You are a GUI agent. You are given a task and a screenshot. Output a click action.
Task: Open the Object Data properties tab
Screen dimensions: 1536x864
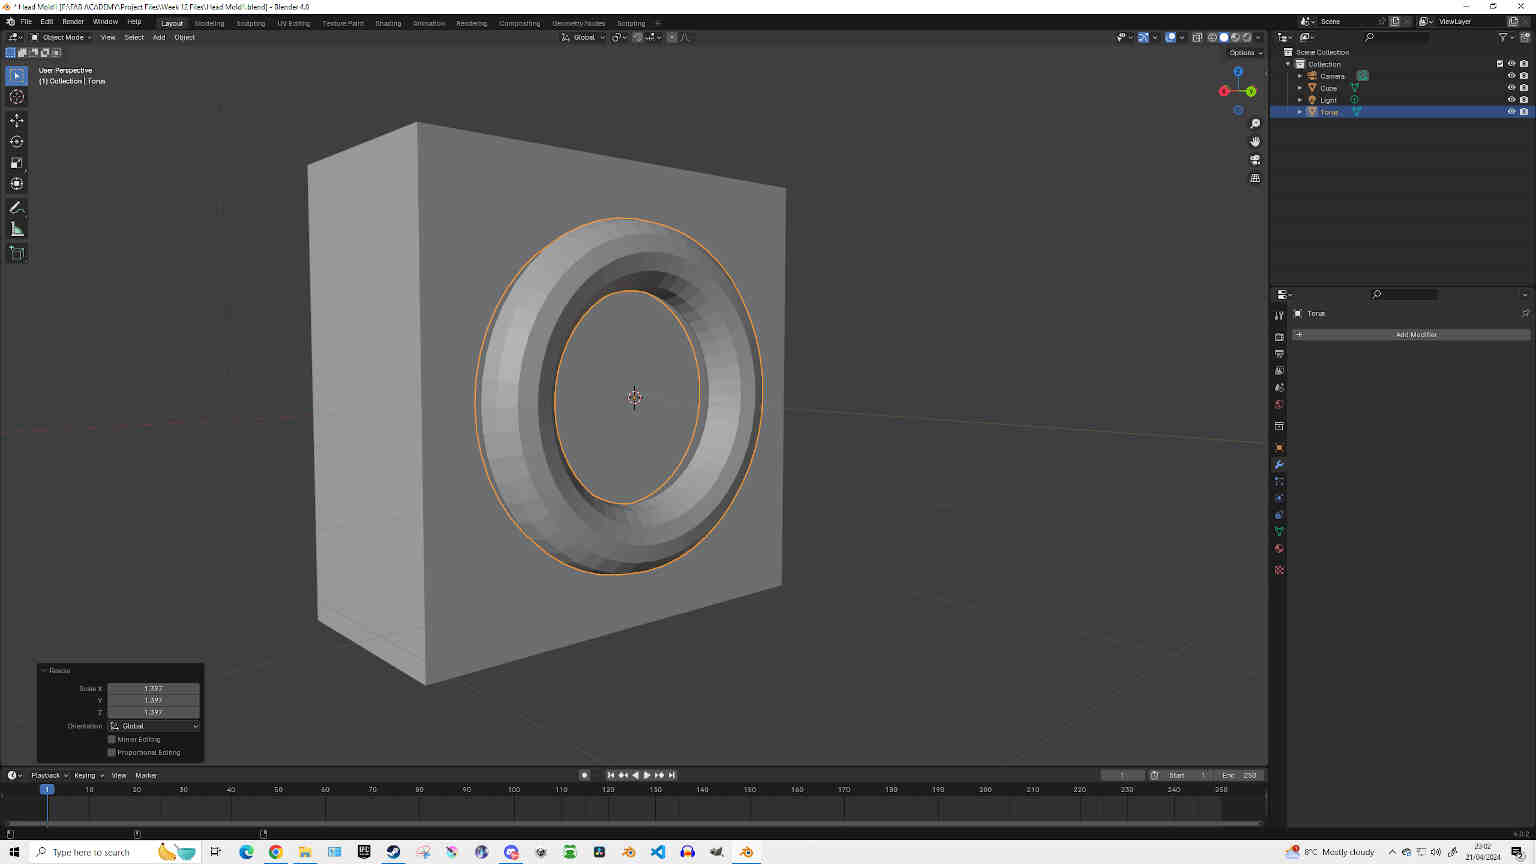[1279, 531]
